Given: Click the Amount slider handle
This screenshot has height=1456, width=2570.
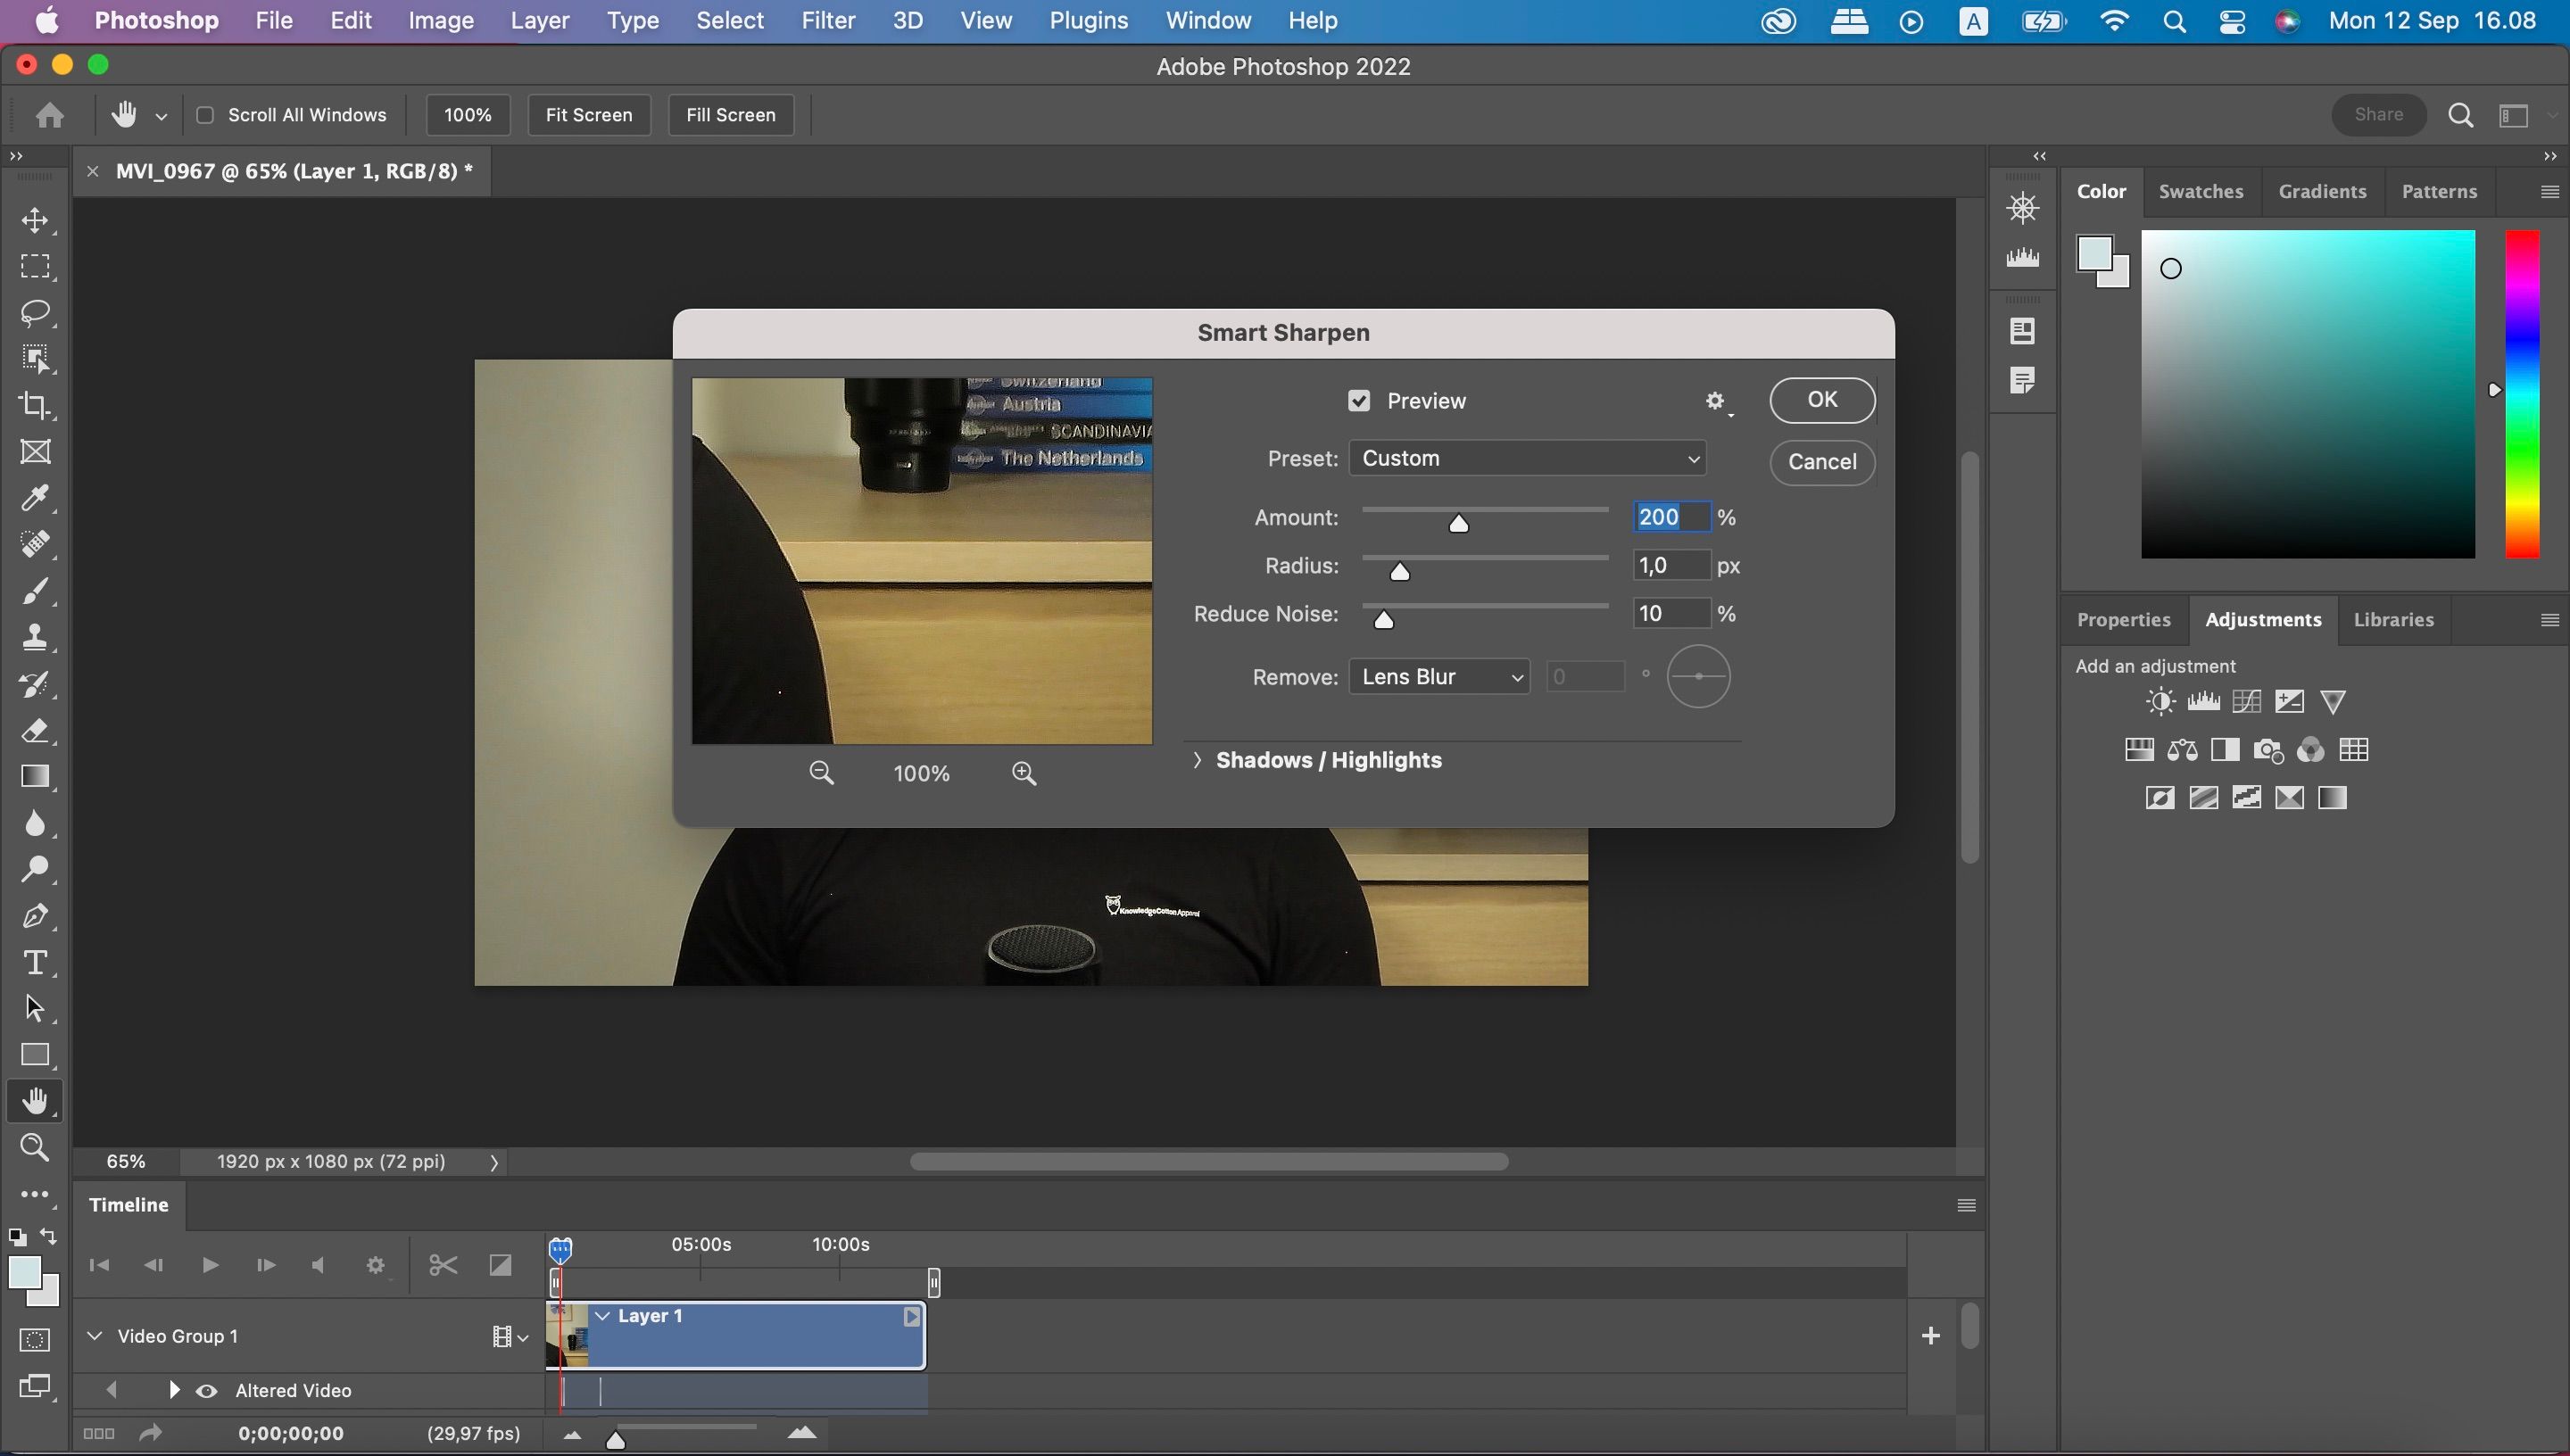Looking at the screenshot, I should tap(1458, 523).
